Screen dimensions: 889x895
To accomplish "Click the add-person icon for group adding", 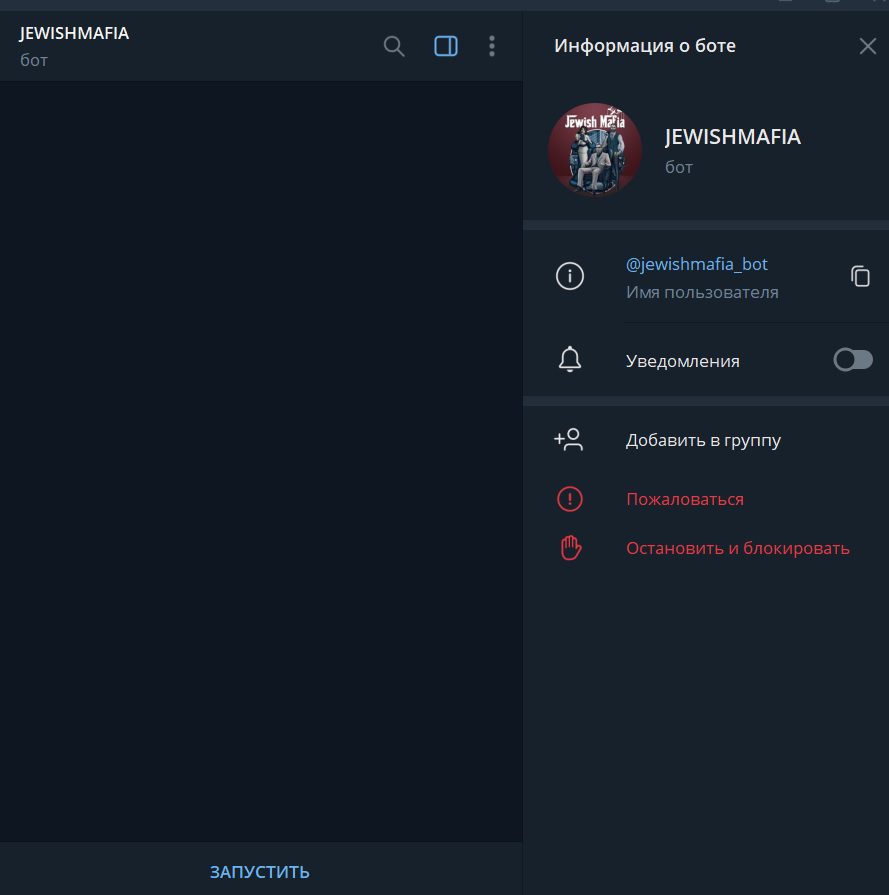I will (569, 440).
